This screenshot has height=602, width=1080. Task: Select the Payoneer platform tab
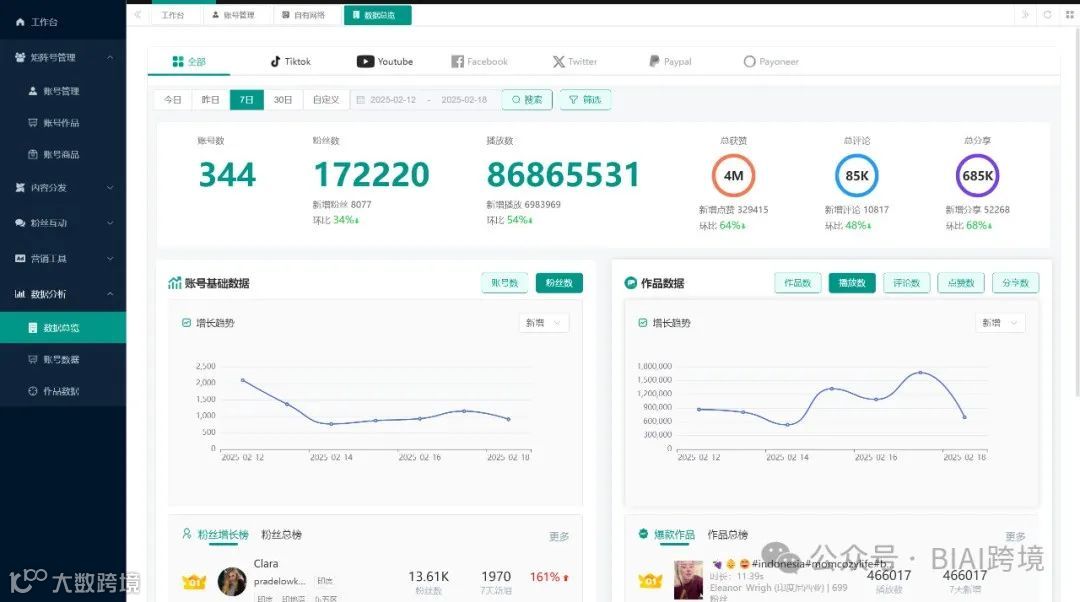771,61
